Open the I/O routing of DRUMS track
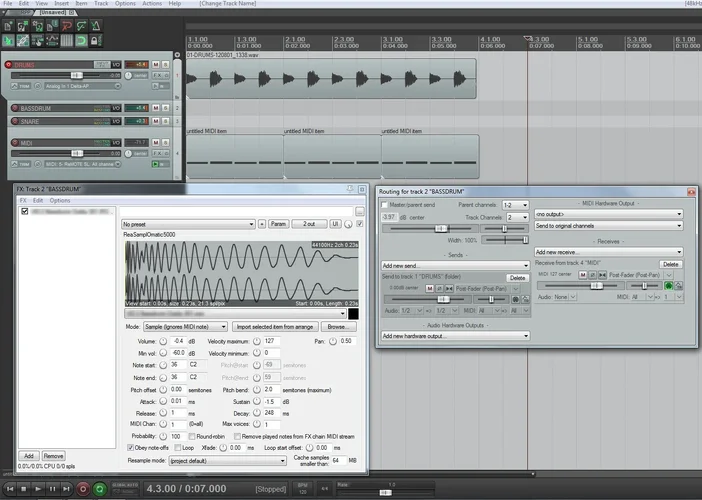This screenshot has height=500, width=702. pyautogui.click(x=116, y=65)
